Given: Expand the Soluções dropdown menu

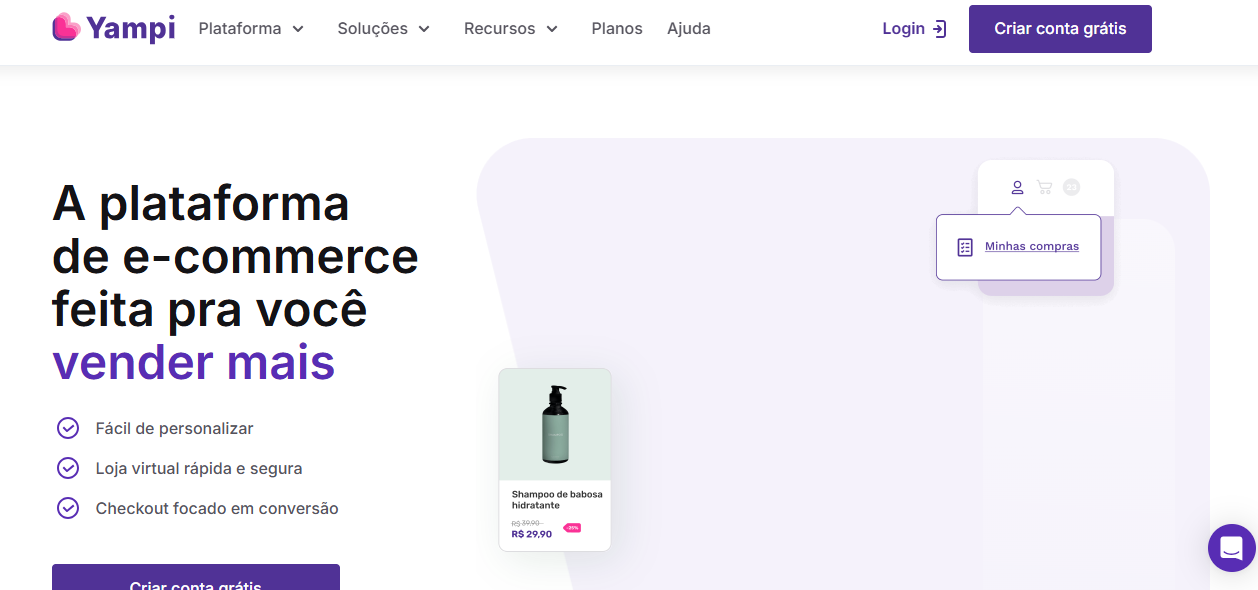Looking at the screenshot, I should 384,29.
